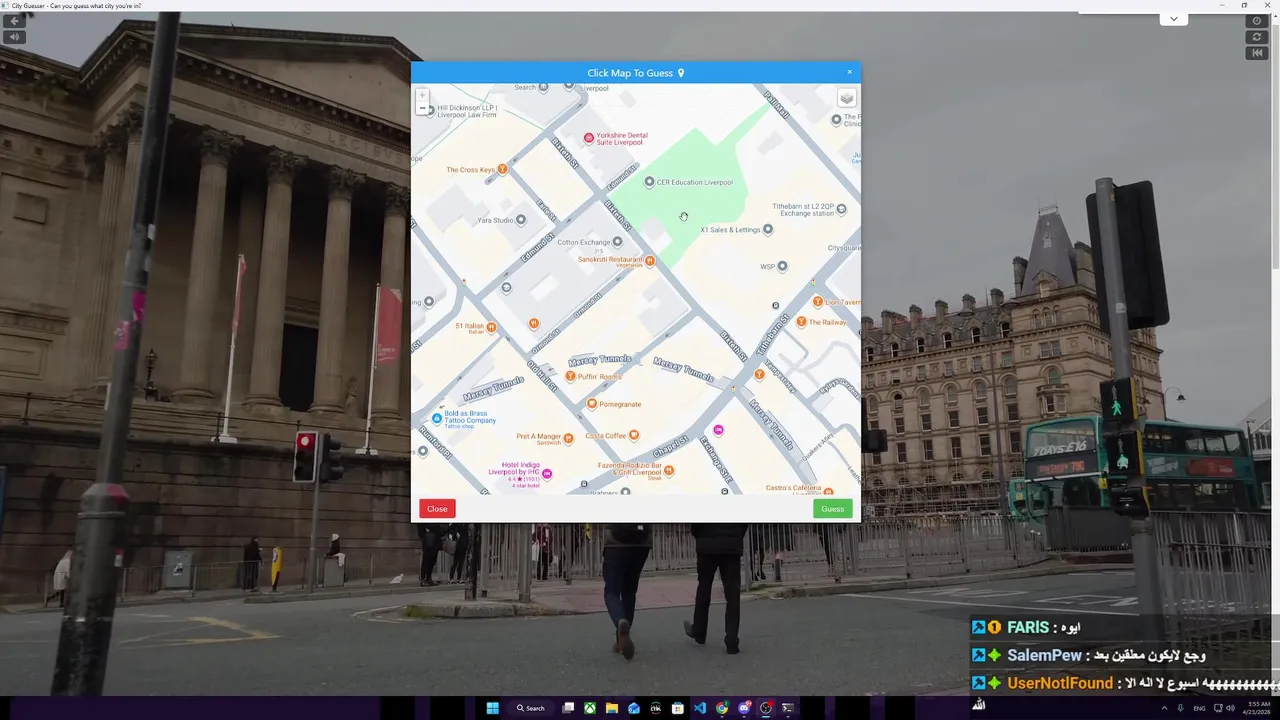Screen dimensions: 1280x720
Task: Zoom in the map with plus
Action: point(422,95)
